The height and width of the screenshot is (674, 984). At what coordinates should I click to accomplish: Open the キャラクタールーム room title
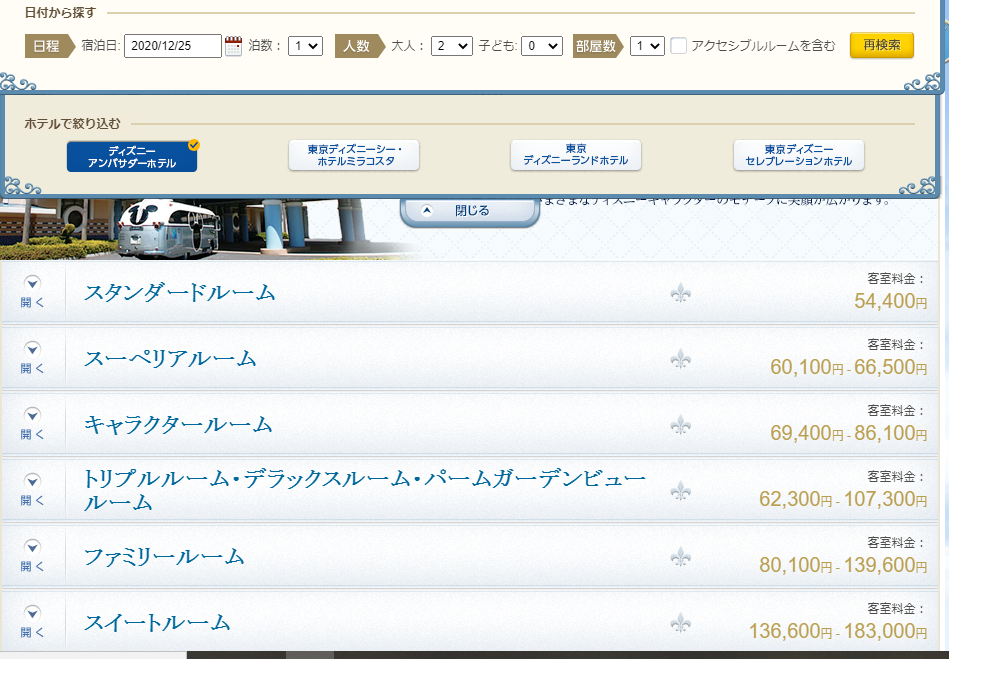[x=178, y=424]
